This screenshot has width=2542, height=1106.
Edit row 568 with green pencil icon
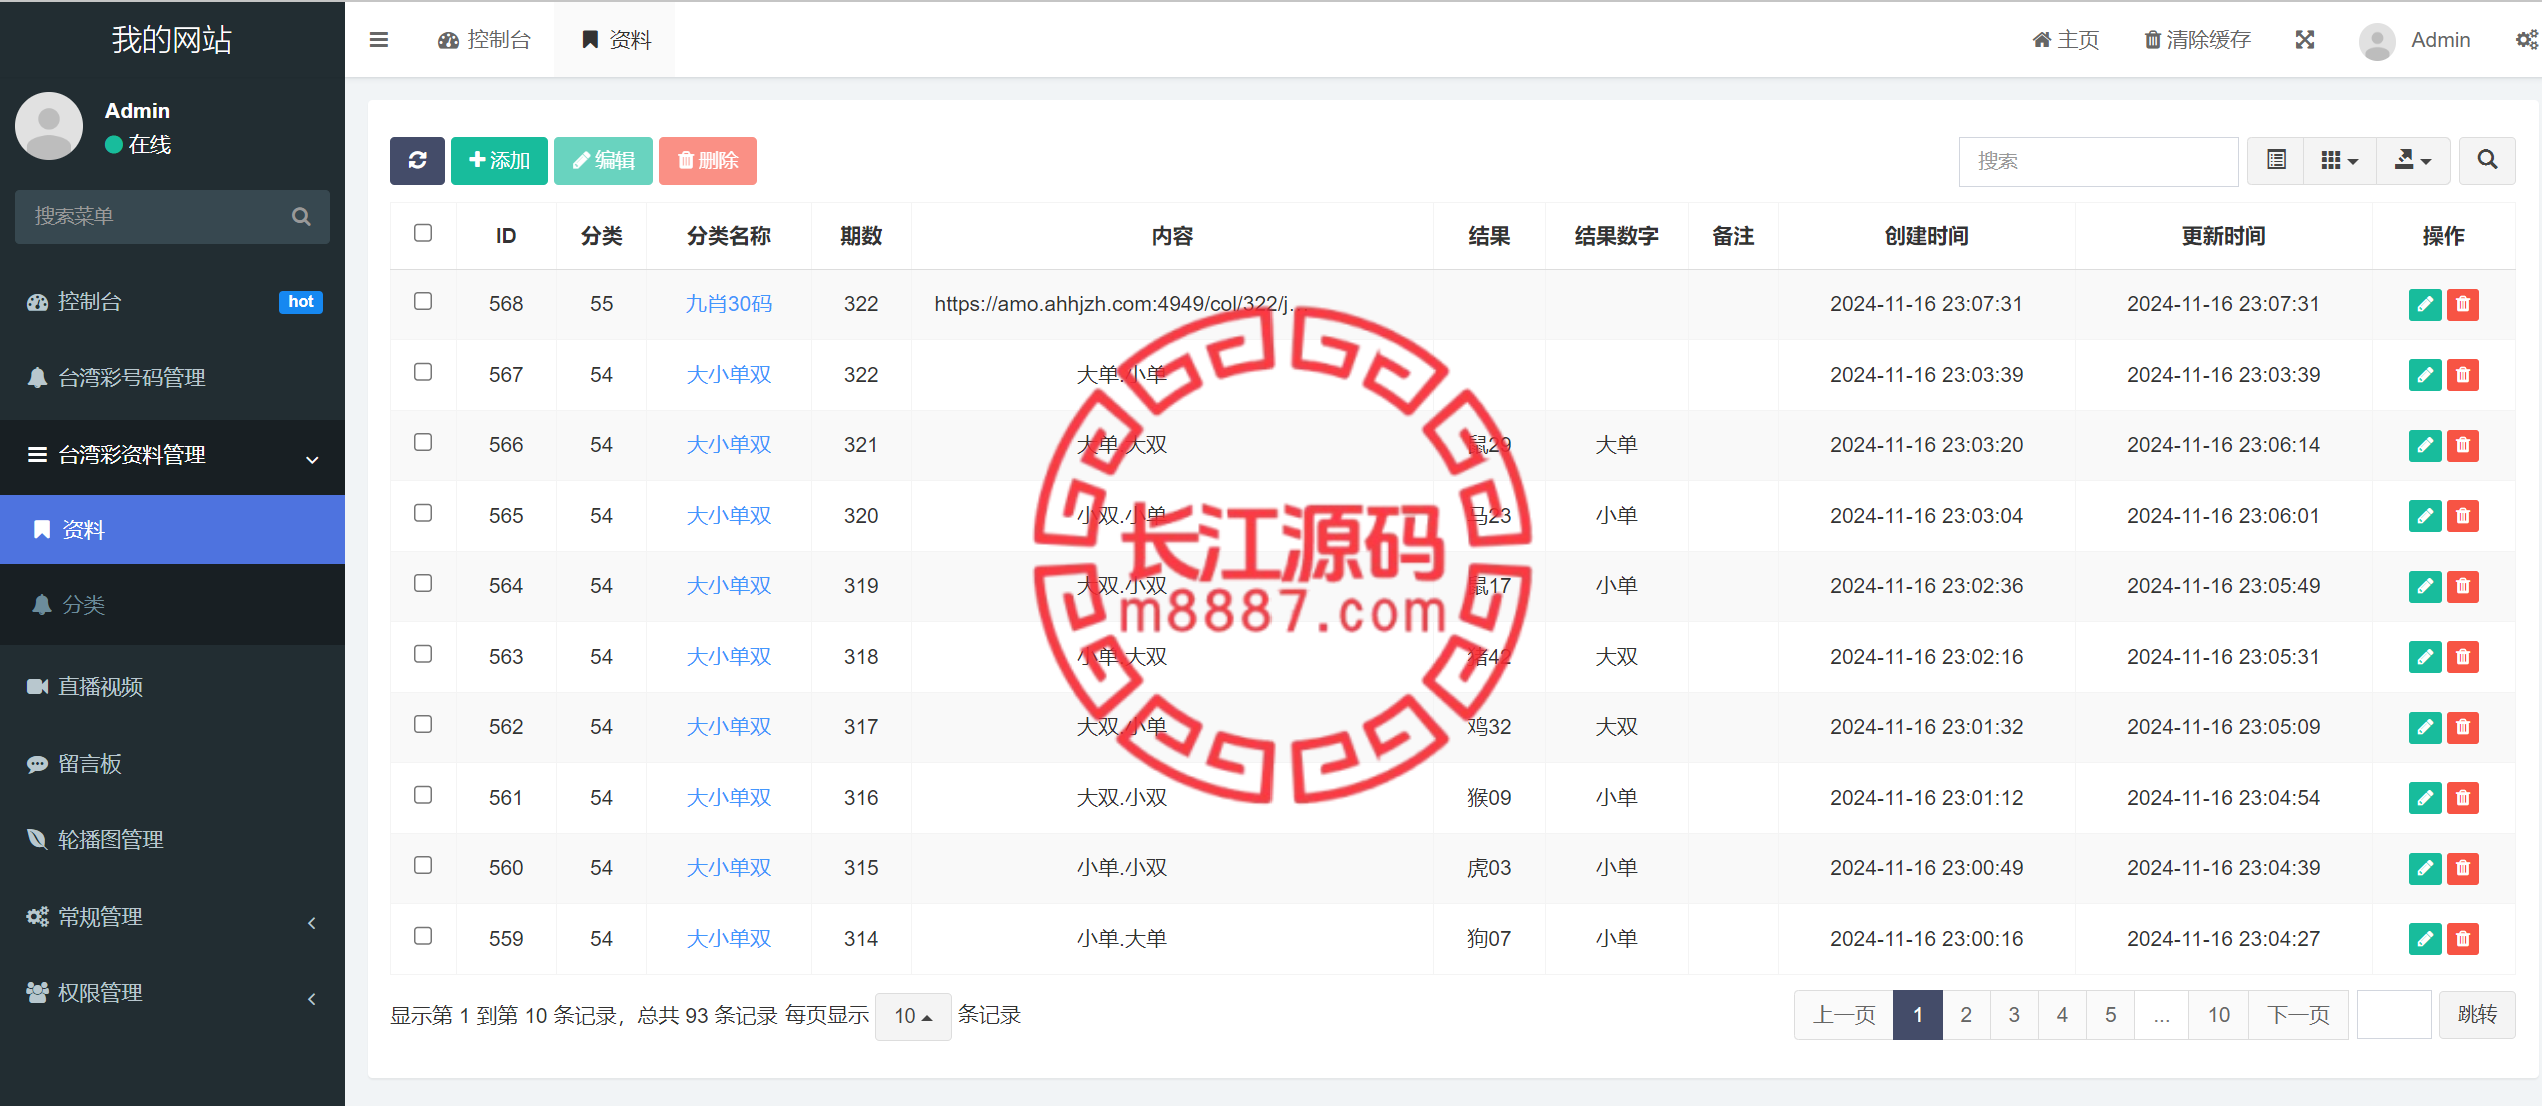(x=2425, y=304)
